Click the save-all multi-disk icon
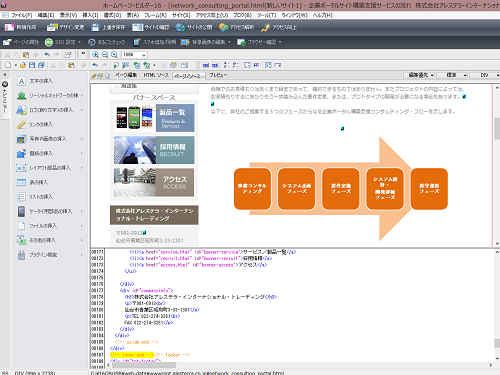 pos(41,65)
